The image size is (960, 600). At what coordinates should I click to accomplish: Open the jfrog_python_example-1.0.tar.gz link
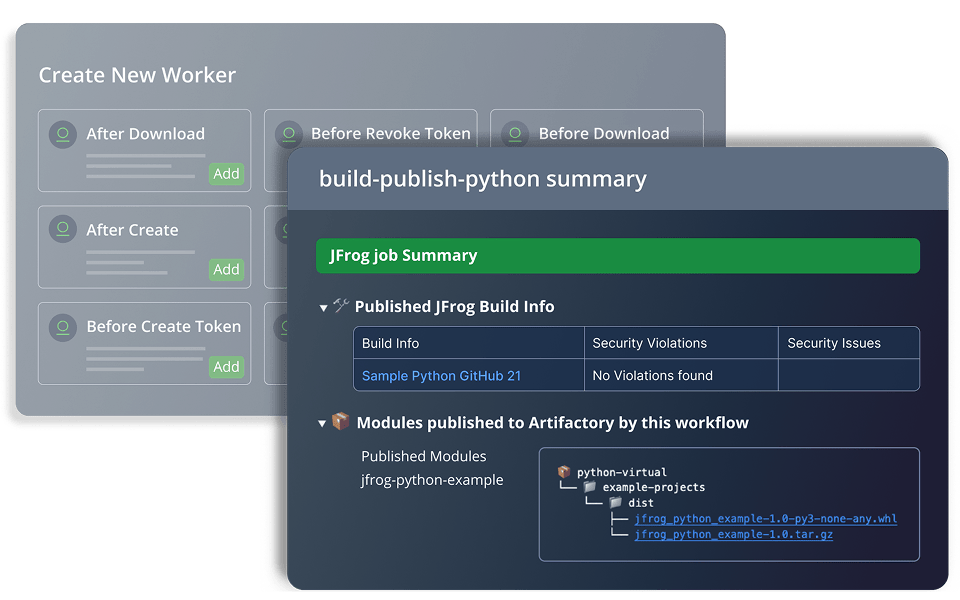click(x=733, y=534)
